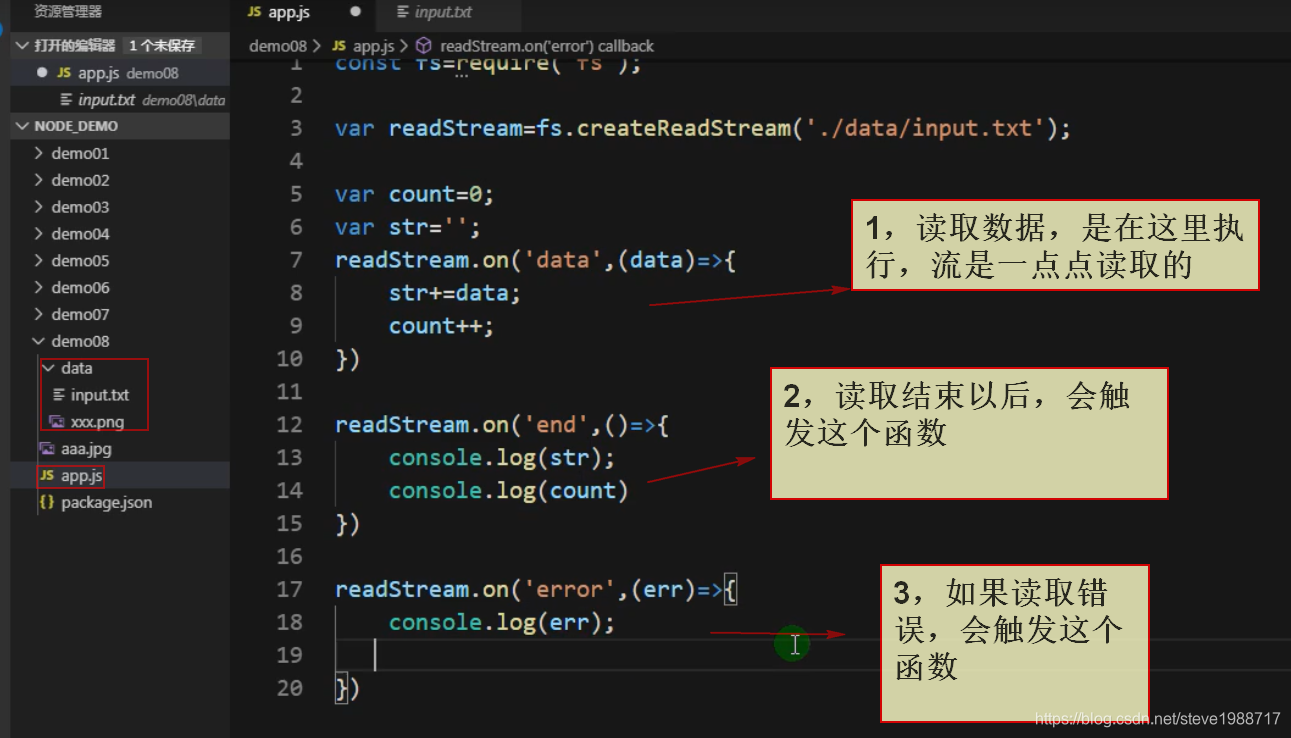Click demo08 in the breadcrumb bar

point(279,46)
